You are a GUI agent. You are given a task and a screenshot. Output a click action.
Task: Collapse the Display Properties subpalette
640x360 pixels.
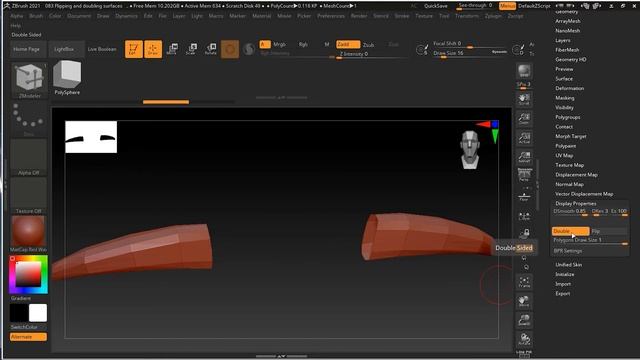[576, 203]
